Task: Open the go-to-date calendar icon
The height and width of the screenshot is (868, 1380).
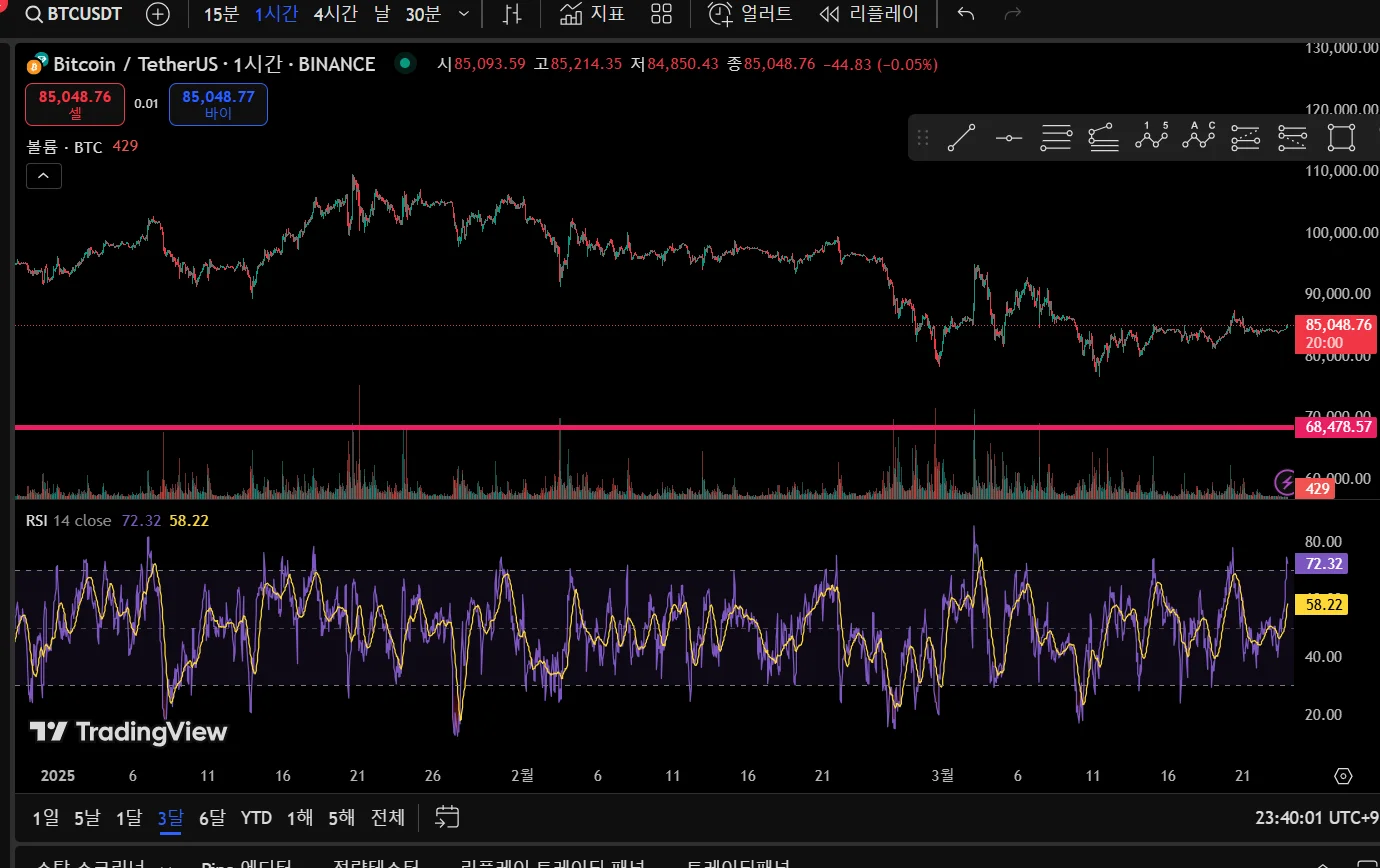Action: [x=447, y=817]
